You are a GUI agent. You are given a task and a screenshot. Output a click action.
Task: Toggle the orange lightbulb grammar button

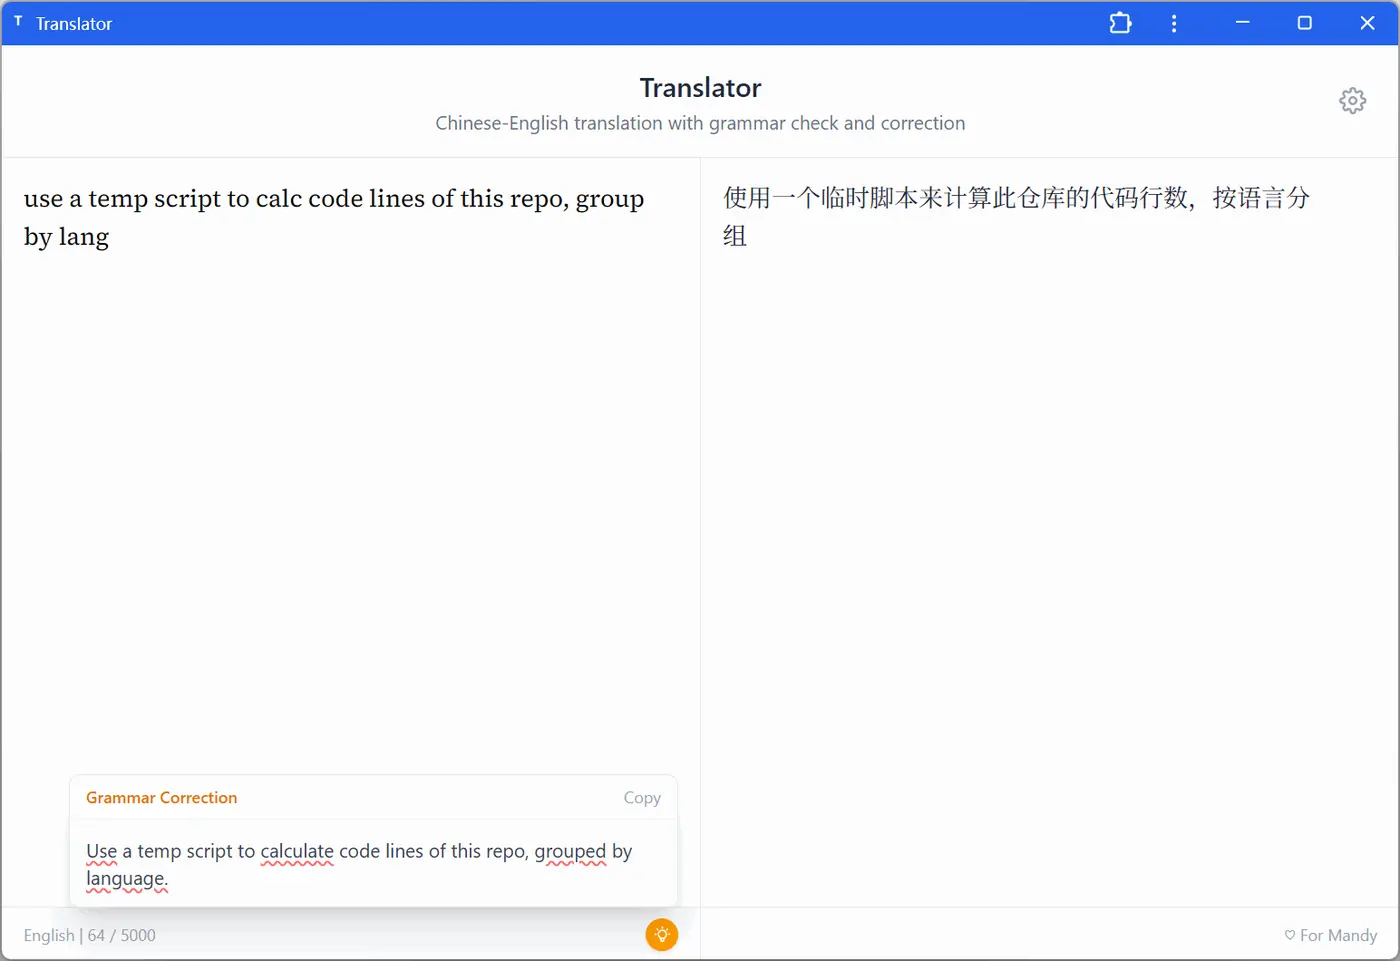tap(661, 935)
